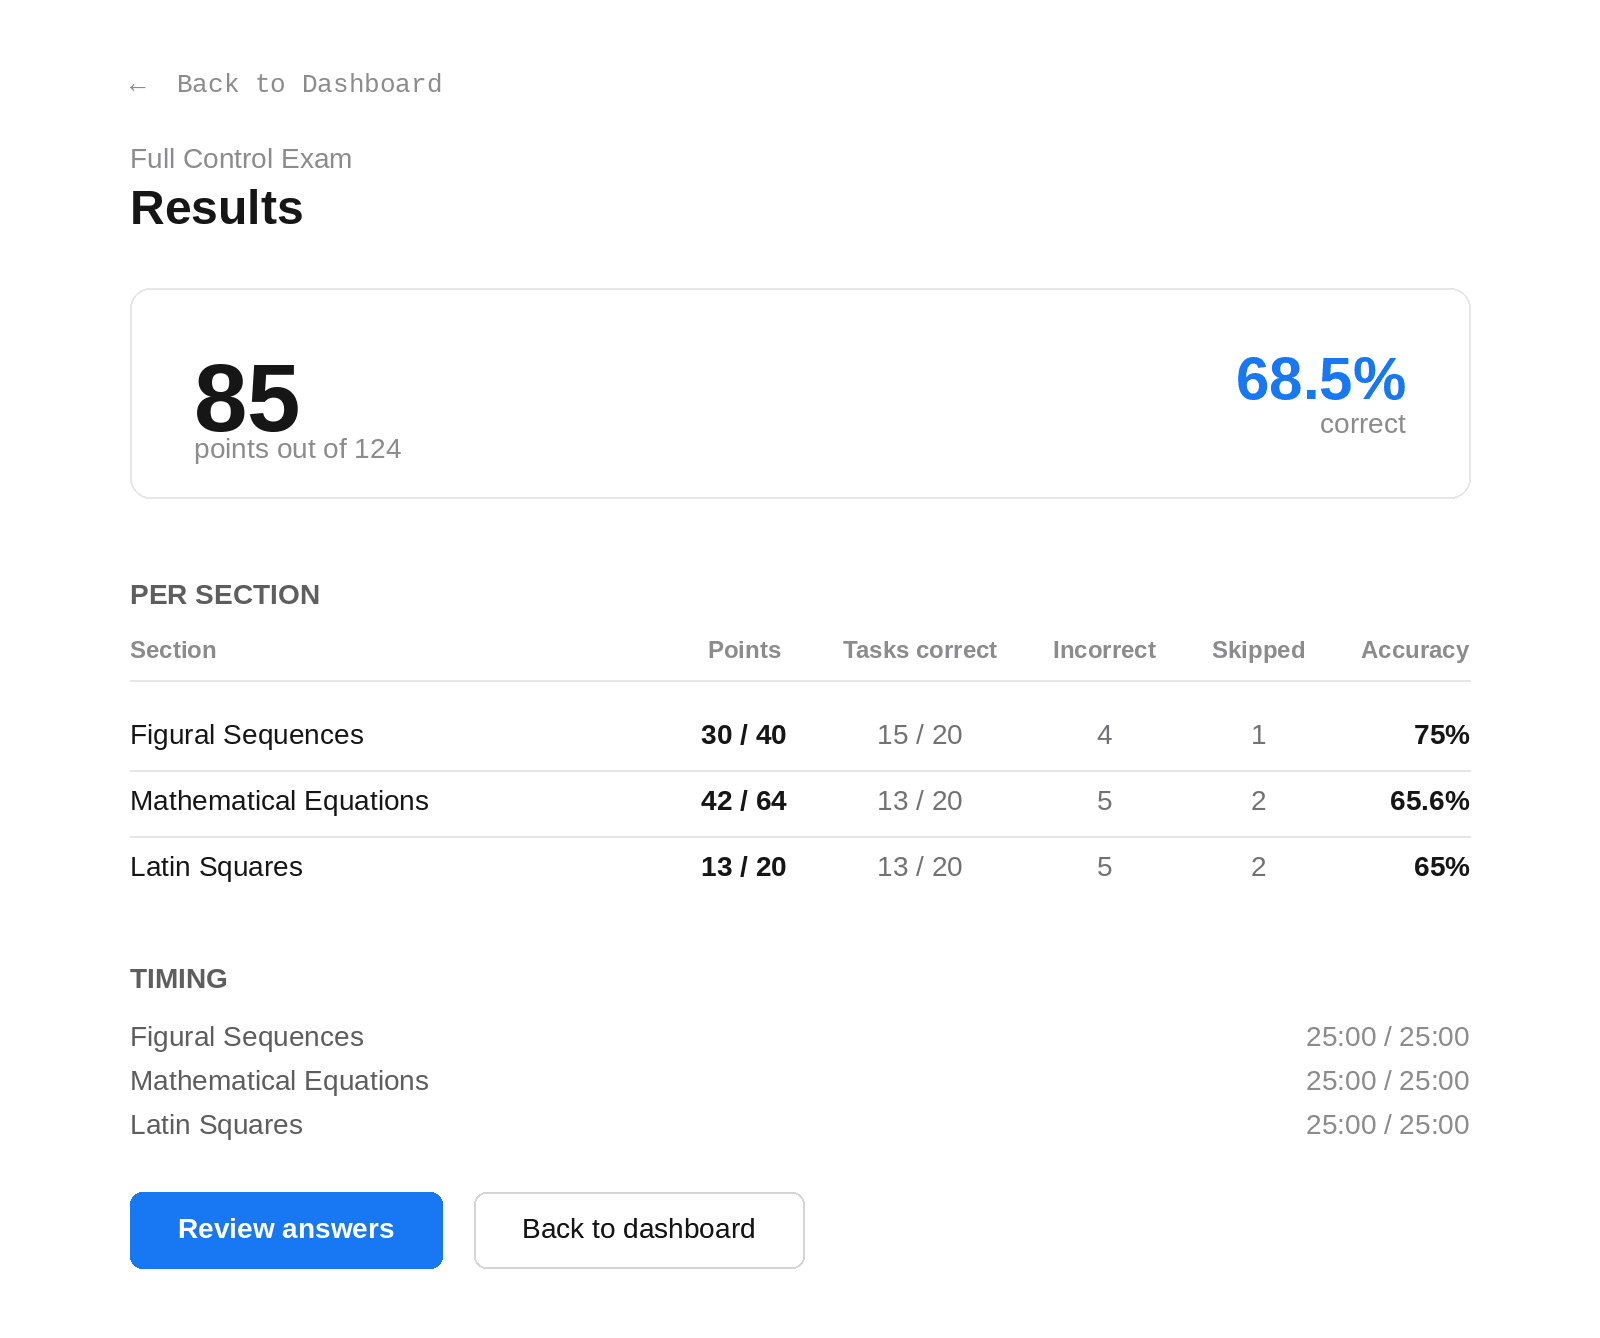This screenshot has height=1338, width=1600.
Task: Click the PER SECTION heading
Action: click(x=225, y=595)
